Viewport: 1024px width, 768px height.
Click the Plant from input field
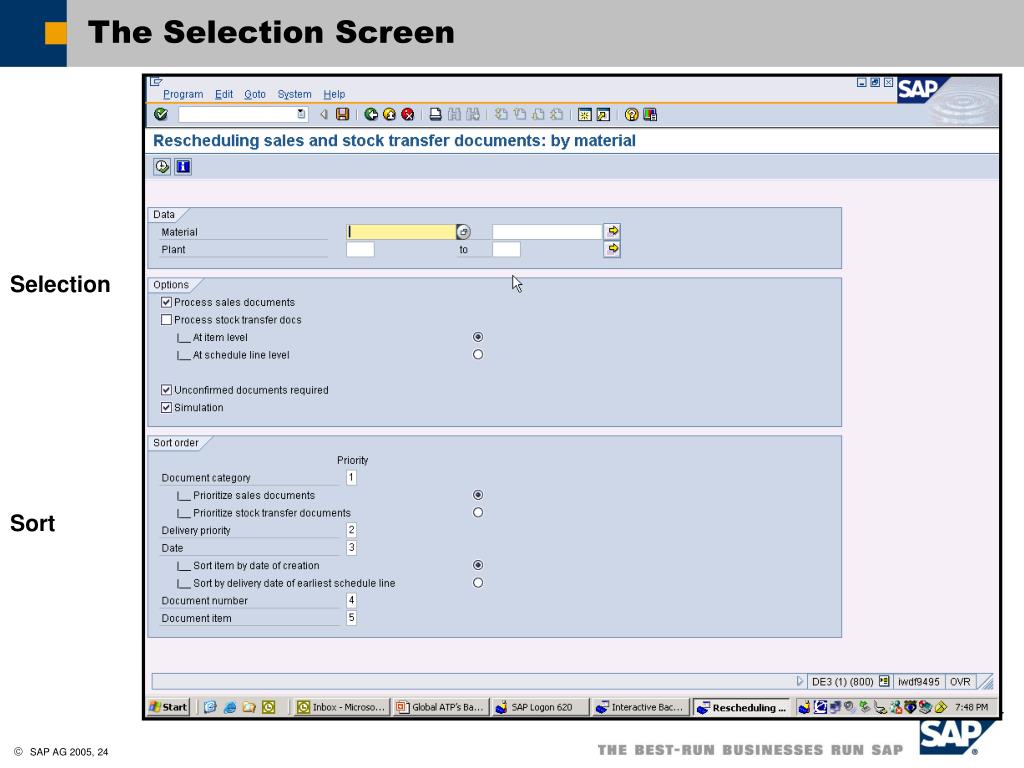(360, 249)
